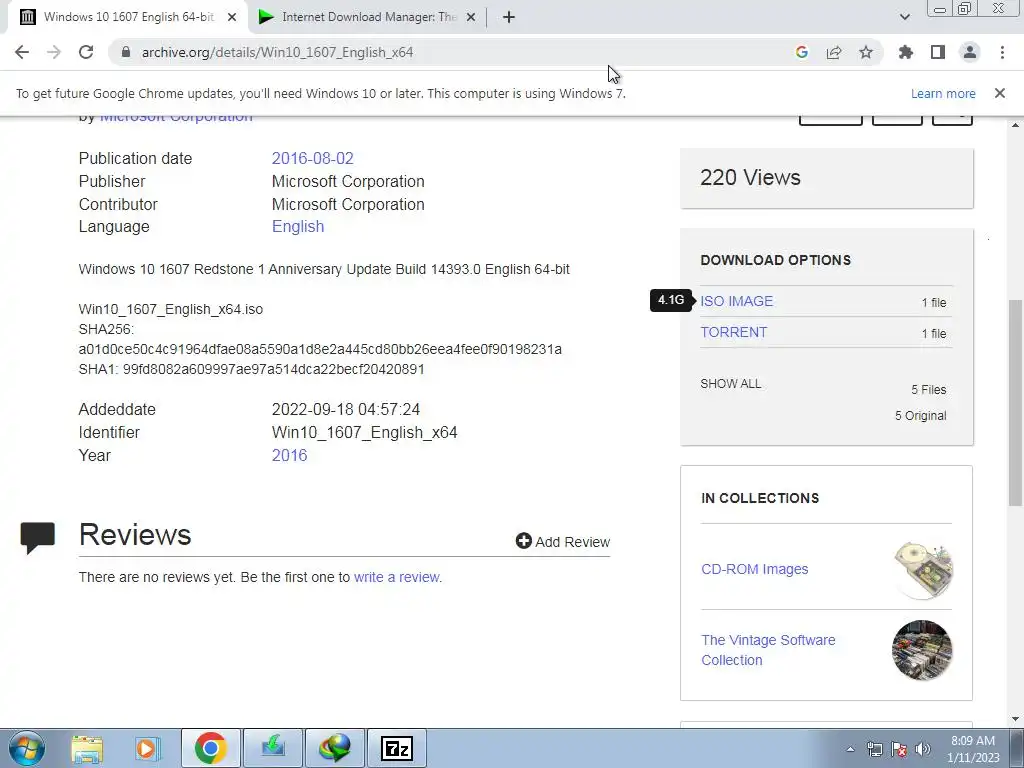Screen dimensions: 1024x768
Task: Bookmark this page with the star
Action: pyautogui.click(x=866, y=52)
